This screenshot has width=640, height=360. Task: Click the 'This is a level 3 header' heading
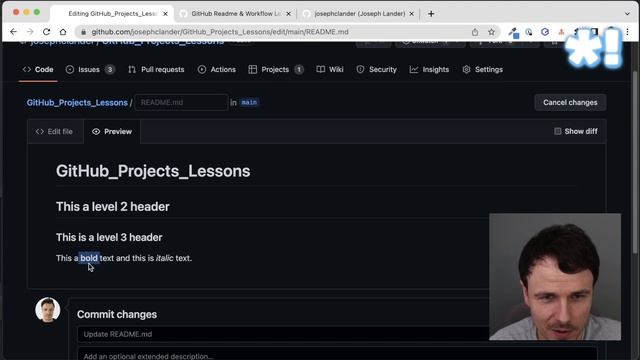[x=109, y=237]
